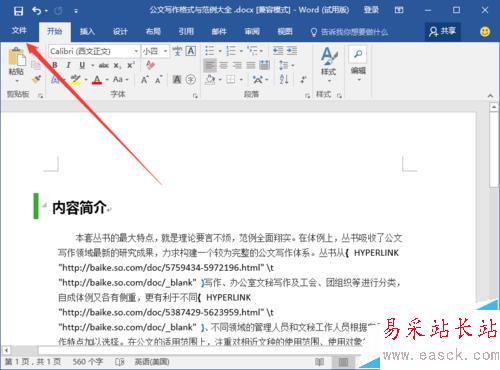Toggle Underline formatting
The image size is (500, 370).
point(82,65)
